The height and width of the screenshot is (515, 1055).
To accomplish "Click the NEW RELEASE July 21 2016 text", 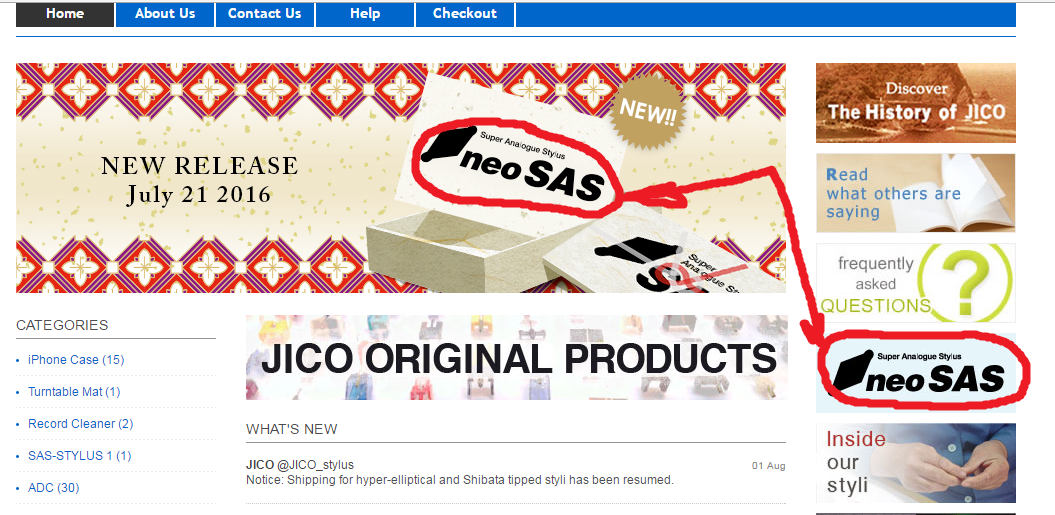I will click(199, 180).
